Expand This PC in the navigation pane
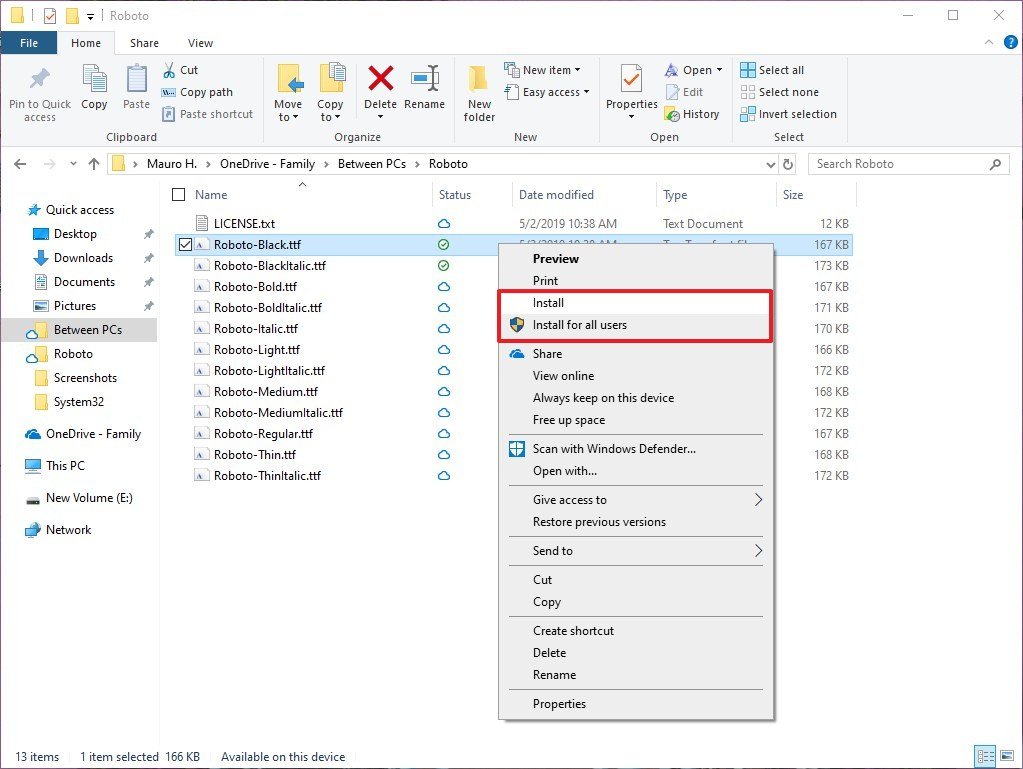 click(x=16, y=466)
